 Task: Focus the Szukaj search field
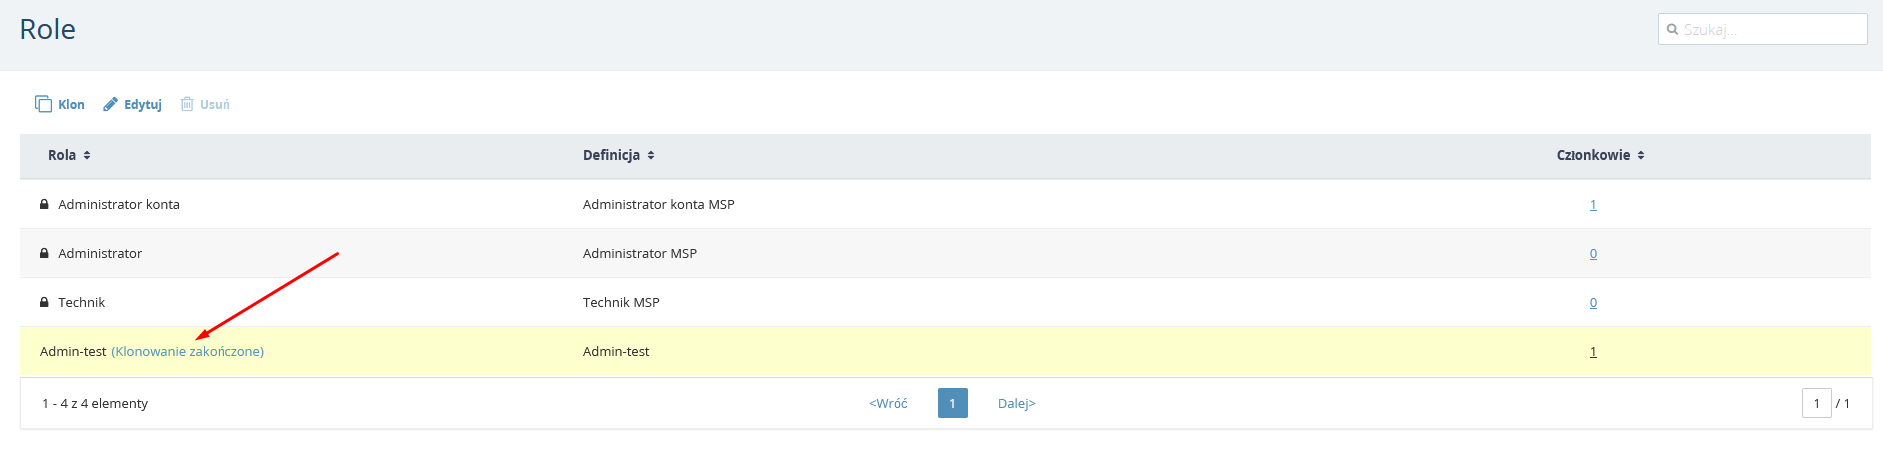(1762, 29)
